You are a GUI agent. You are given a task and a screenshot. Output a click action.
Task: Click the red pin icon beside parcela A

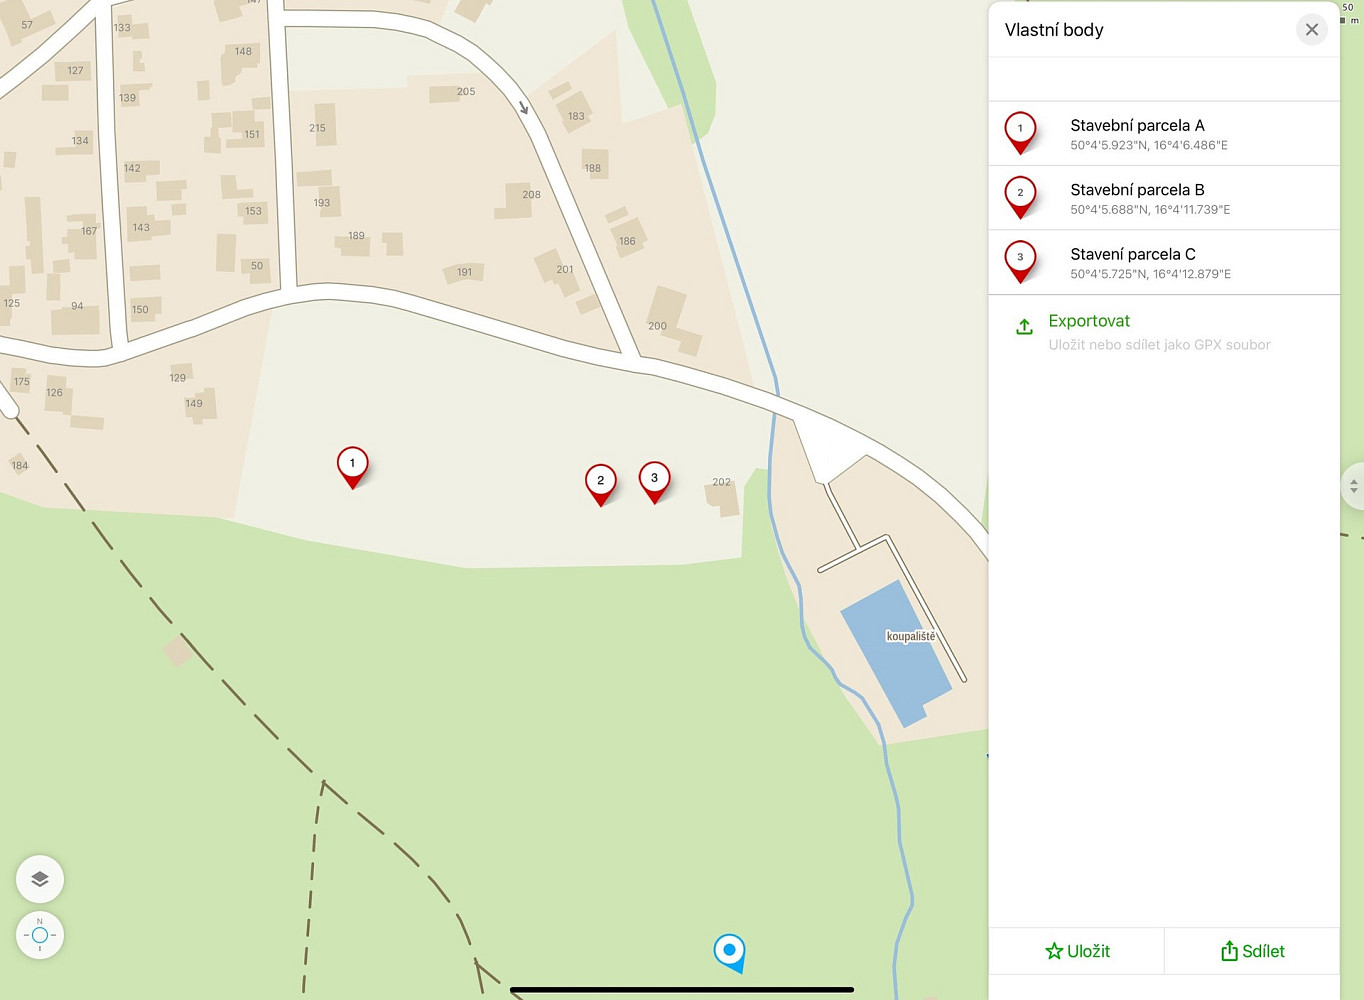coord(1020,133)
